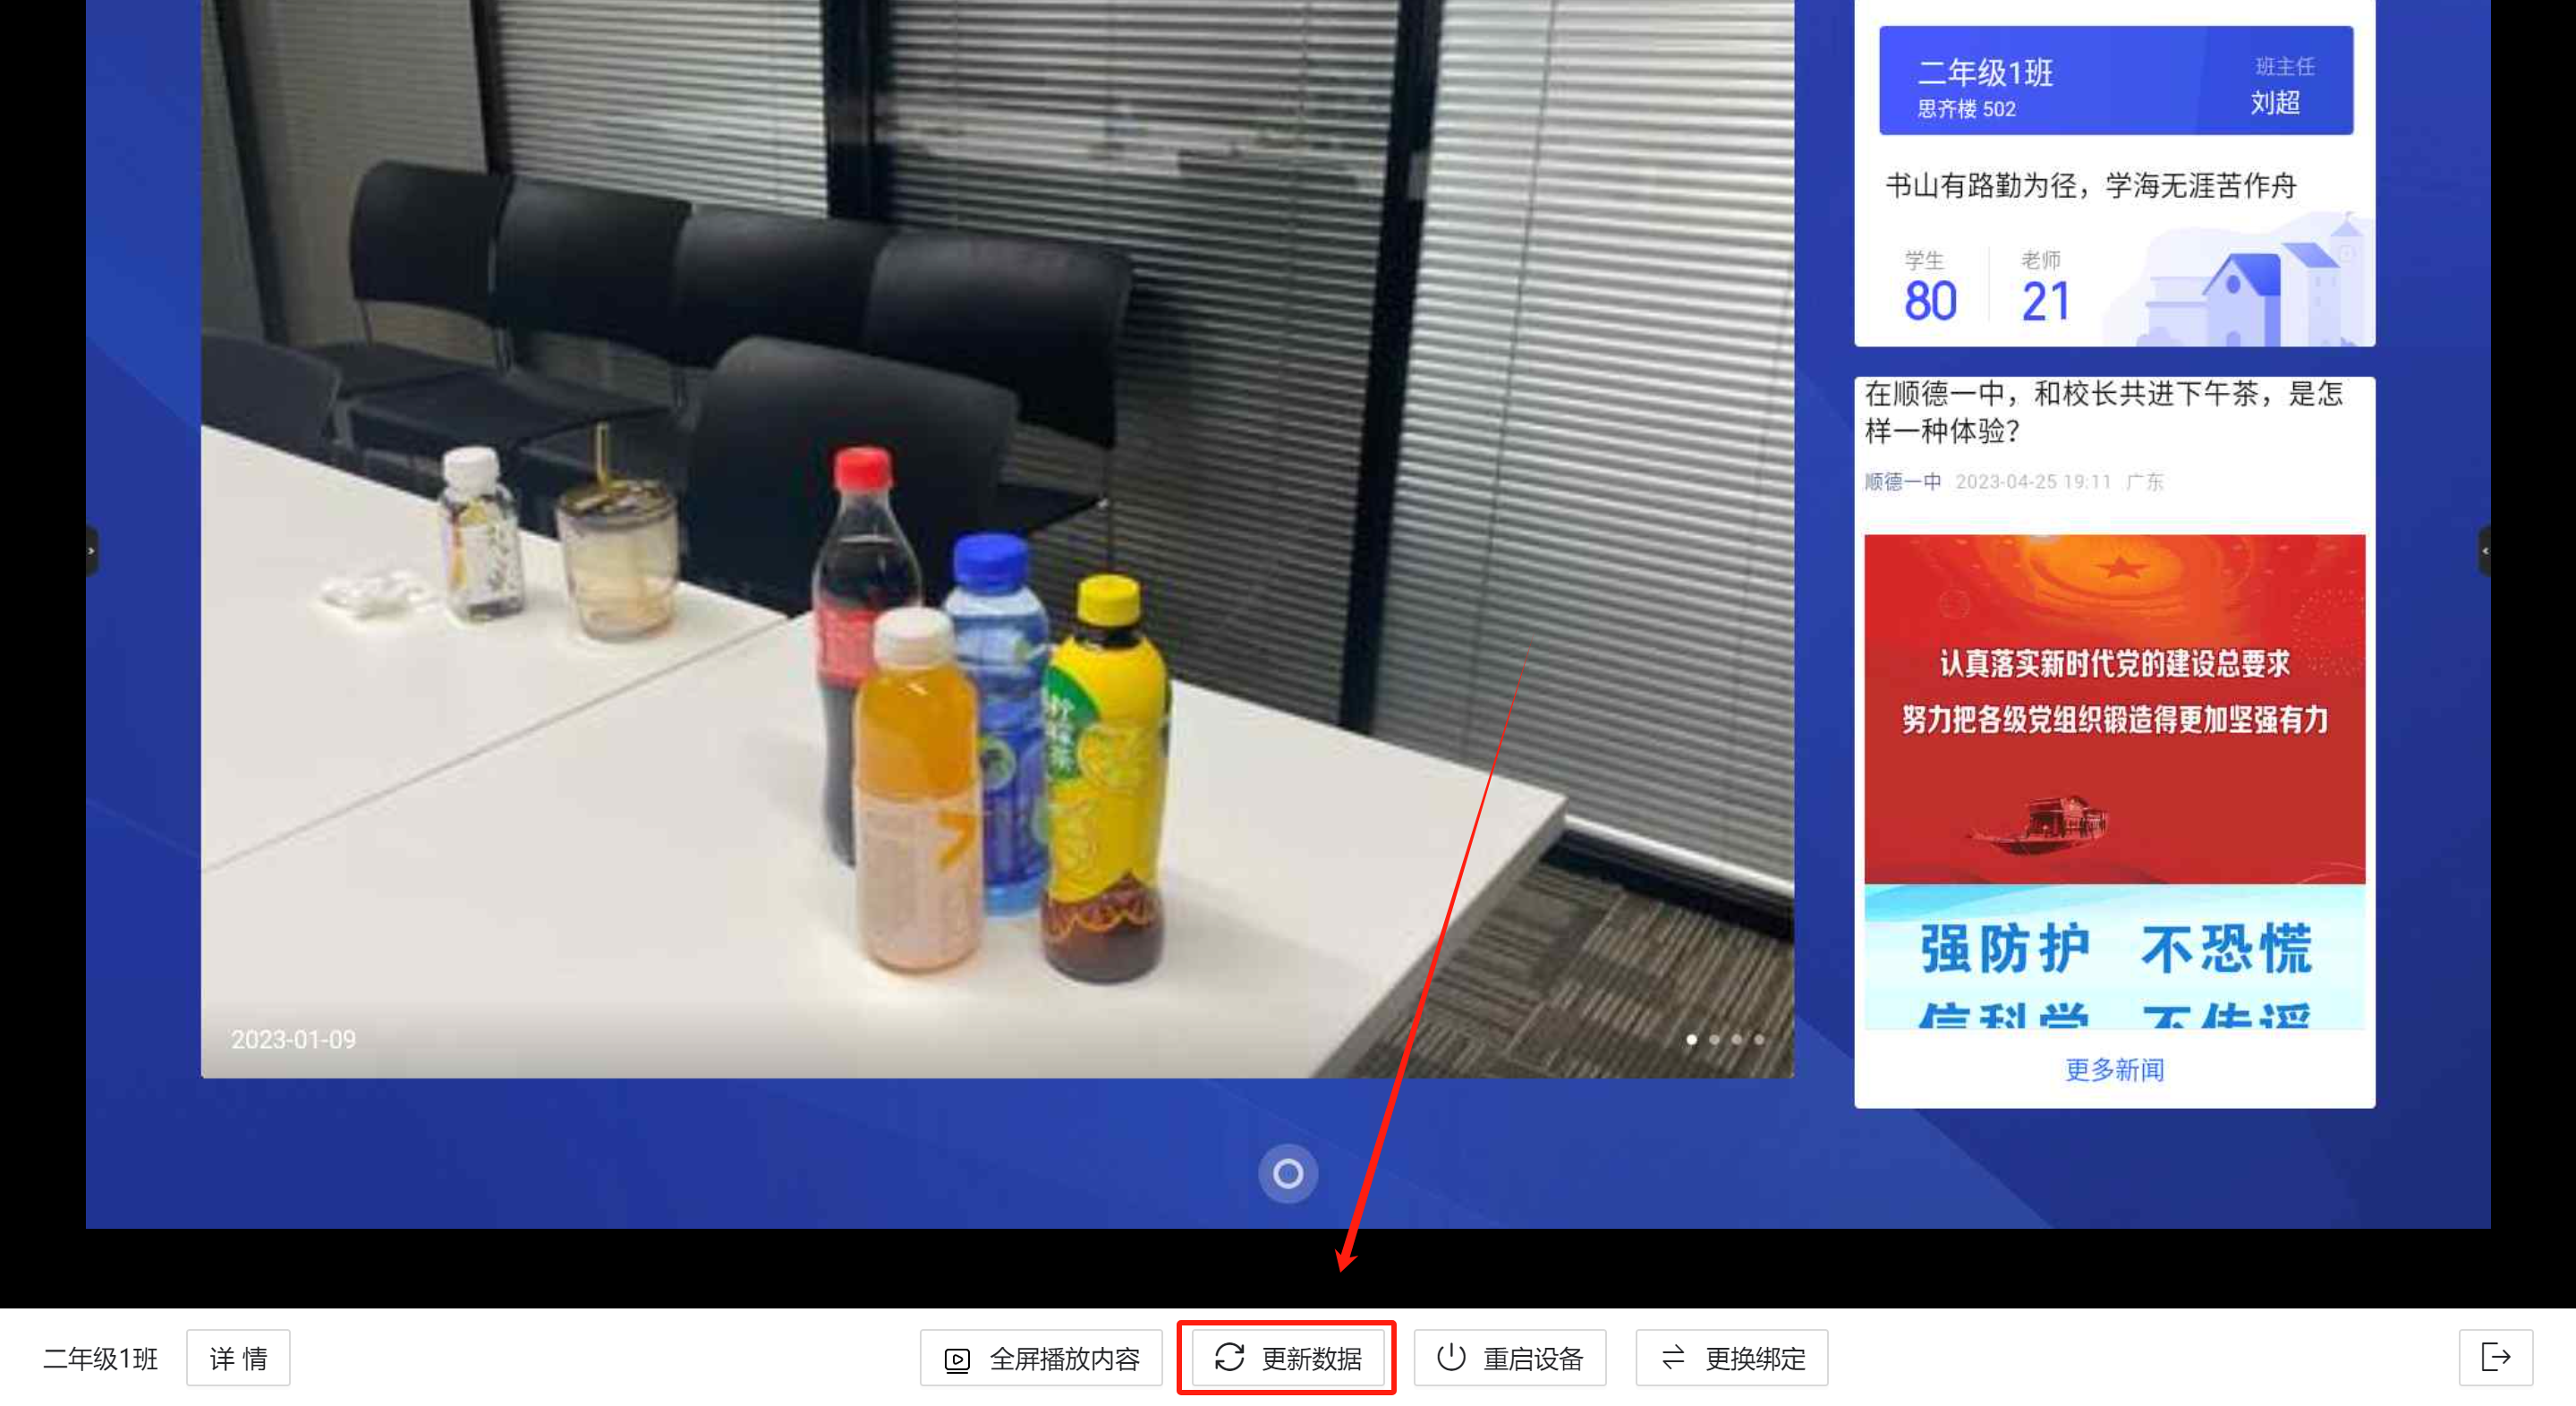Click the head teacher name 刘超
This screenshot has height=1406, width=2576.
click(x=2275, y=102)
